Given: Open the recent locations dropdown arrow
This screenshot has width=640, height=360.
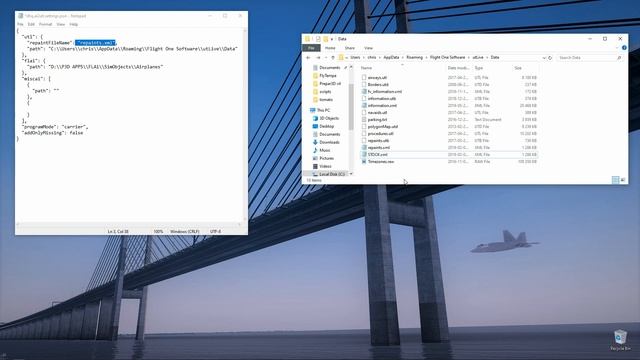Looking at the screenshot, I should (x=325, y=58).
